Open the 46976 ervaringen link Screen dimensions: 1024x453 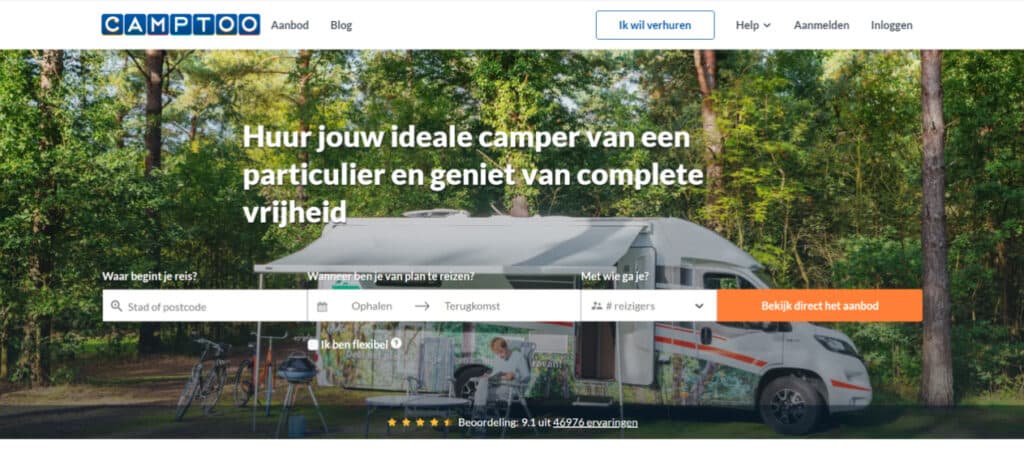pos(596,423)
